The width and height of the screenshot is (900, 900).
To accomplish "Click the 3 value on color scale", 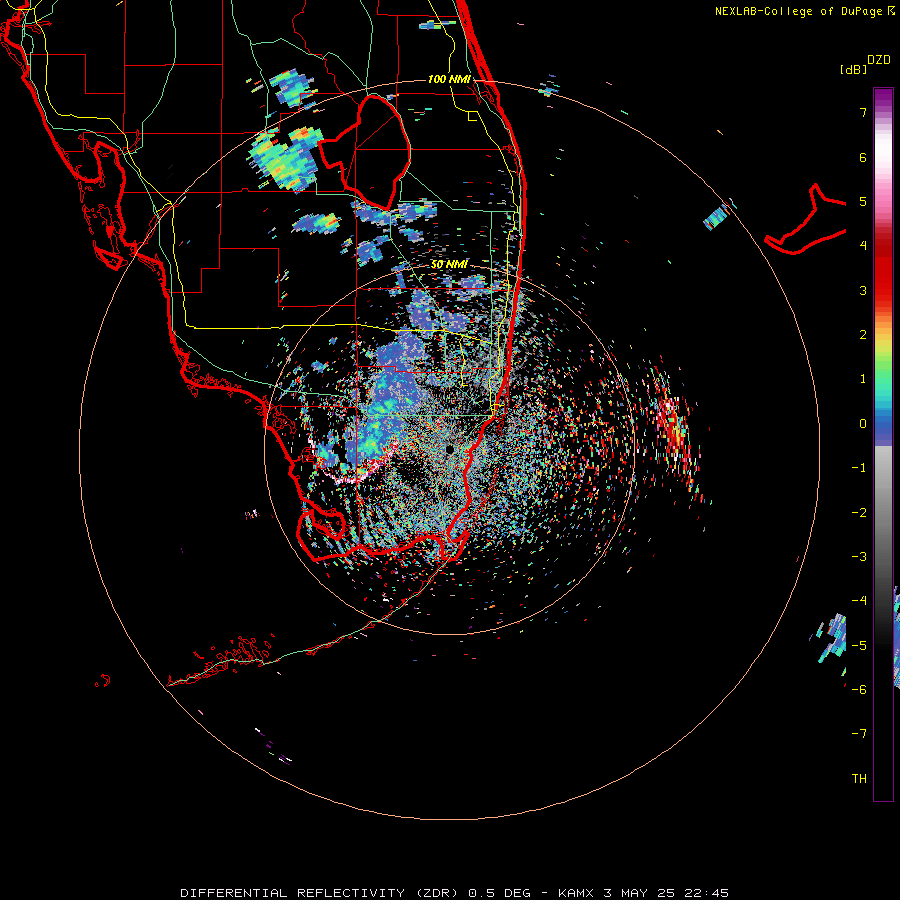I will [863, 290].
